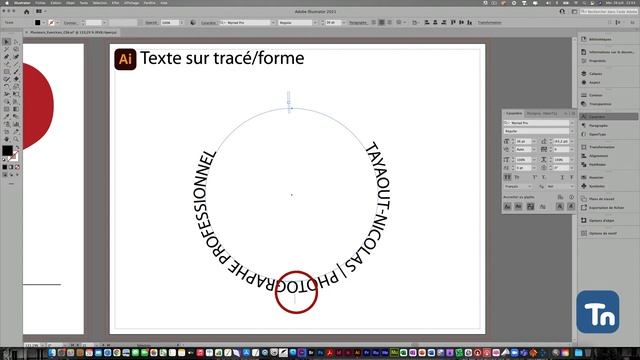Open font style Regular dropdown in control bar
The width and height of the screenshot is (640, 360).
tap(315, 22)
